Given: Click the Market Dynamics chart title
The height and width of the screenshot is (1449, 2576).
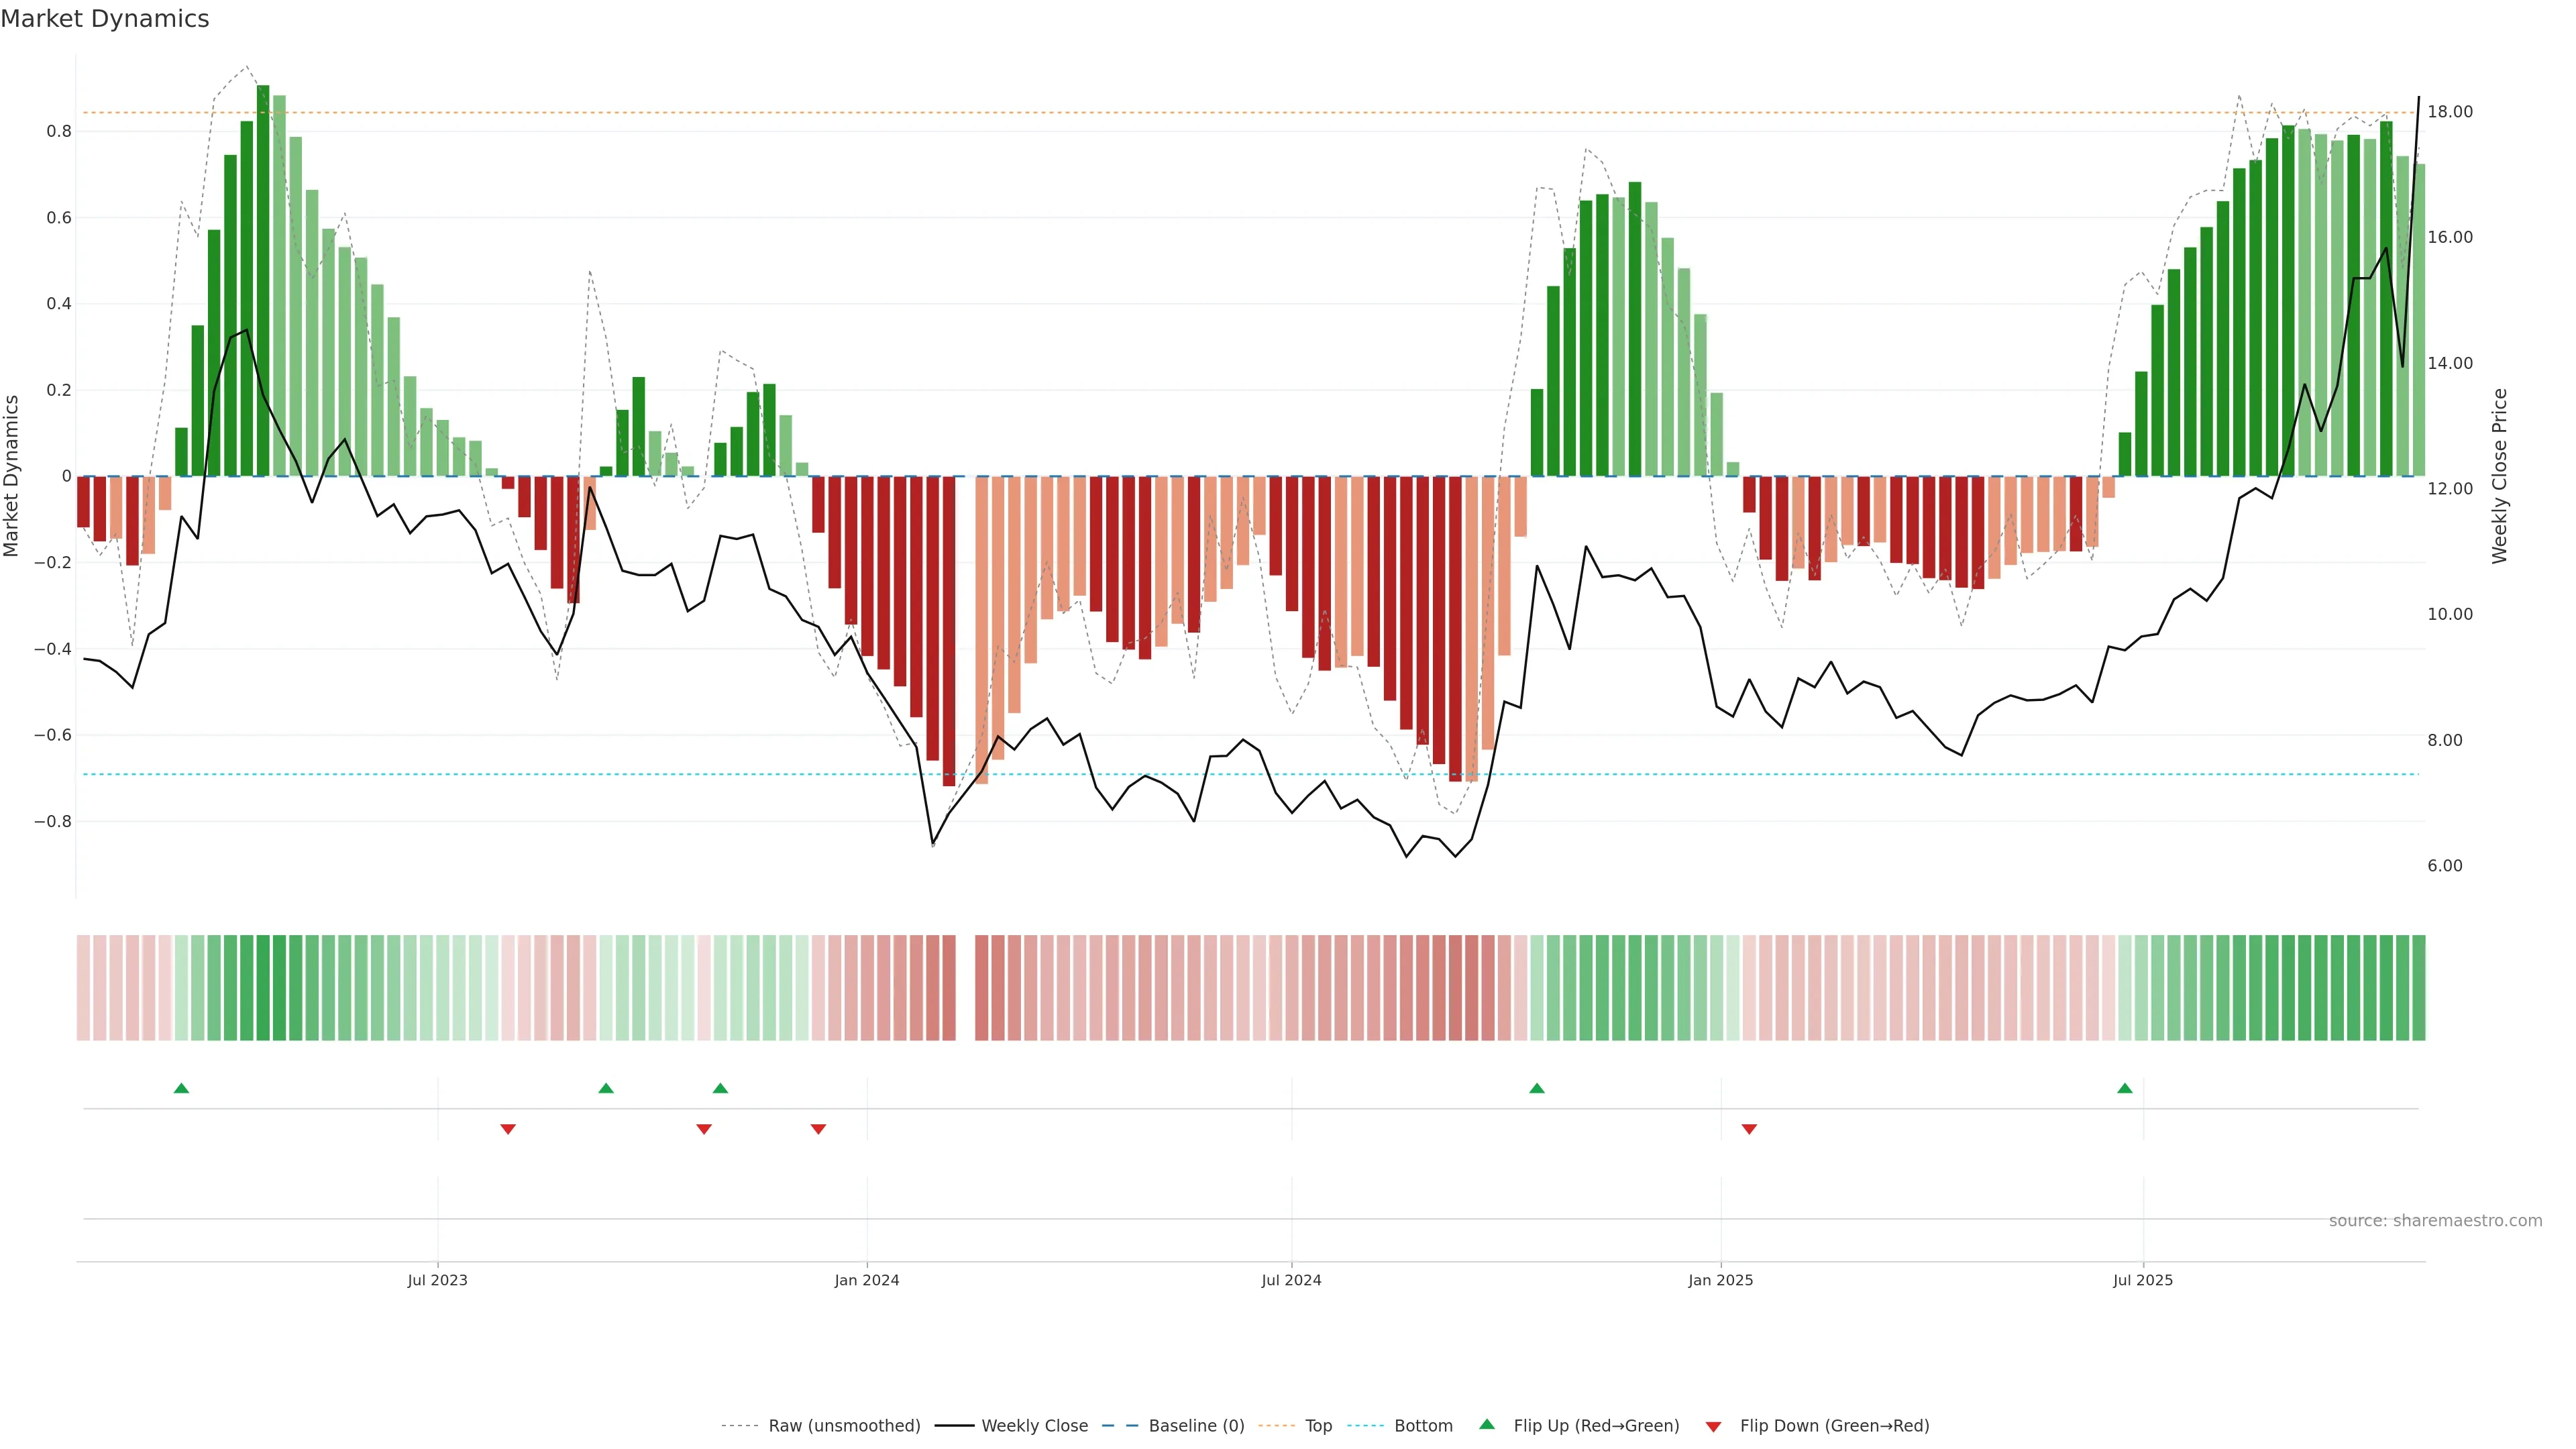Looking at the screenshot, I should click(x=105, y=19).
